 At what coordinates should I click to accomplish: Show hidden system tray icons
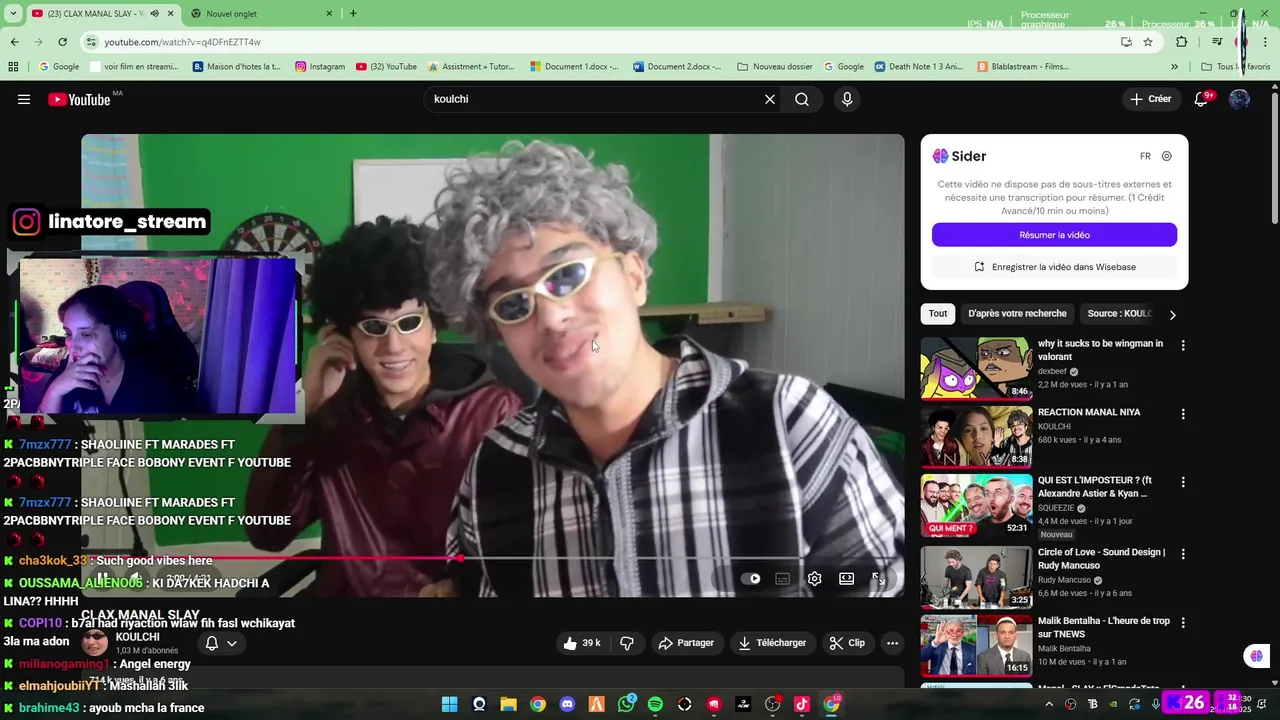[1049, 704]
